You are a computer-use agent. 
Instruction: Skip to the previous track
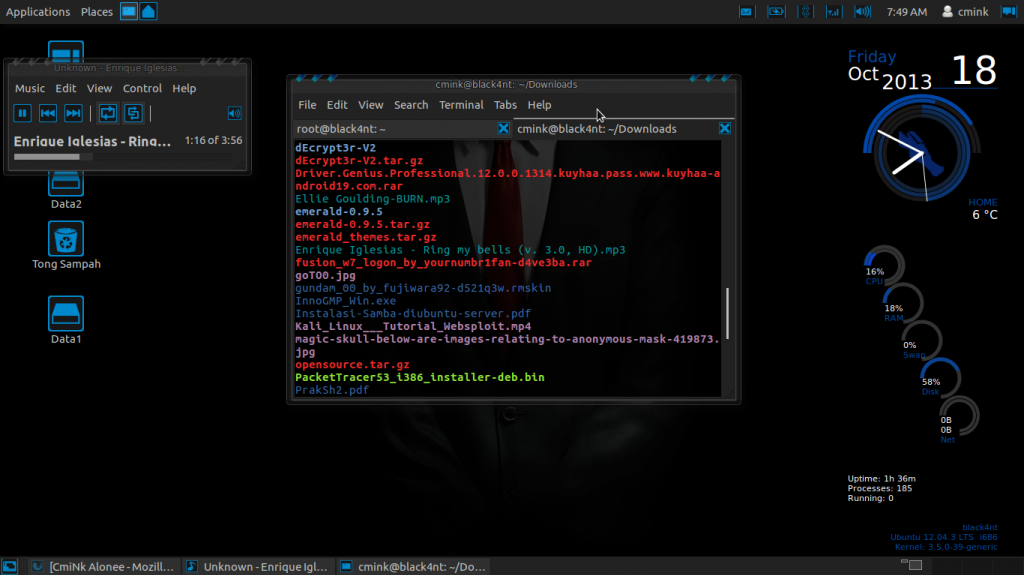point(47,113)
